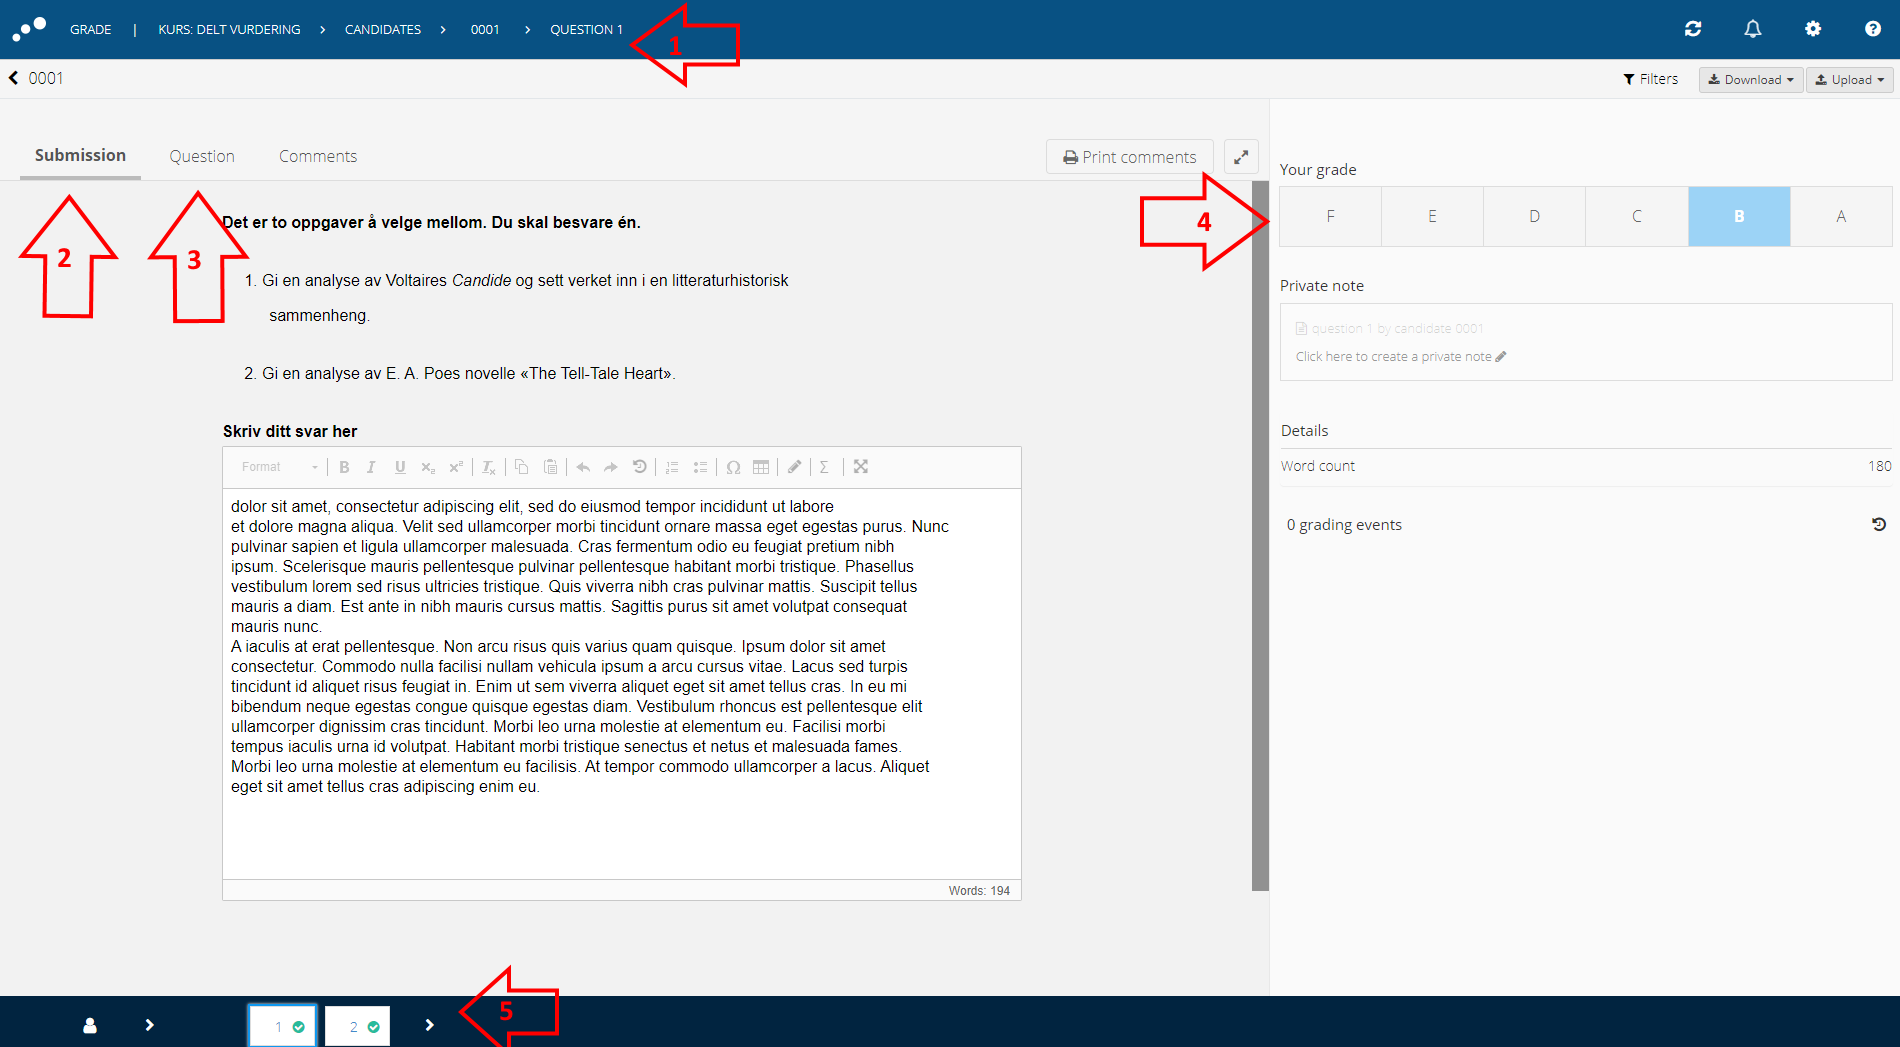Open the Upload dropdown
The image size is (1900, 1047).
click(1849, 80)
